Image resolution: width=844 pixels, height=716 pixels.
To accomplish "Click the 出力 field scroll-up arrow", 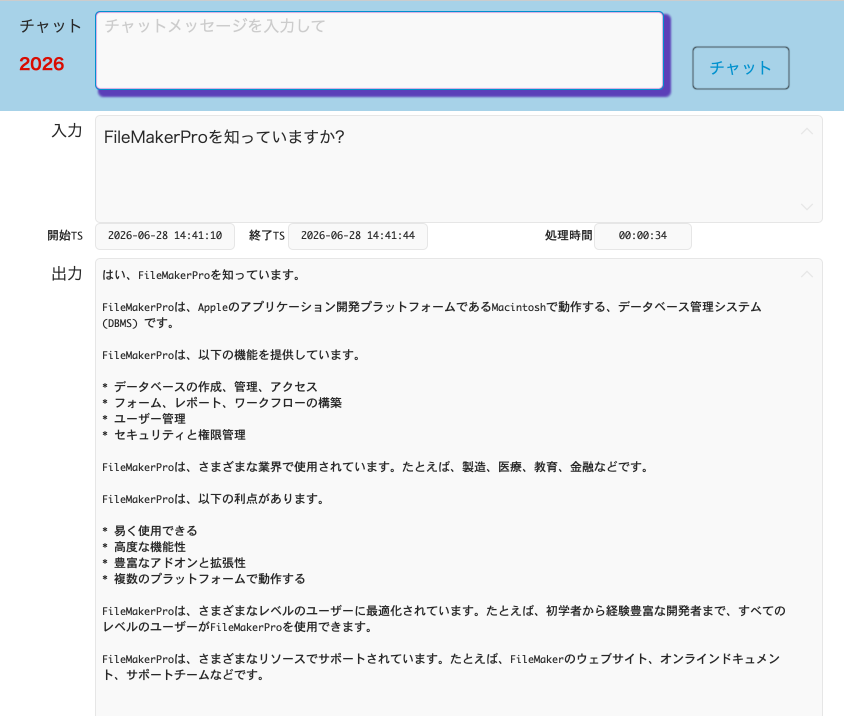I will [x=806, y=275].
